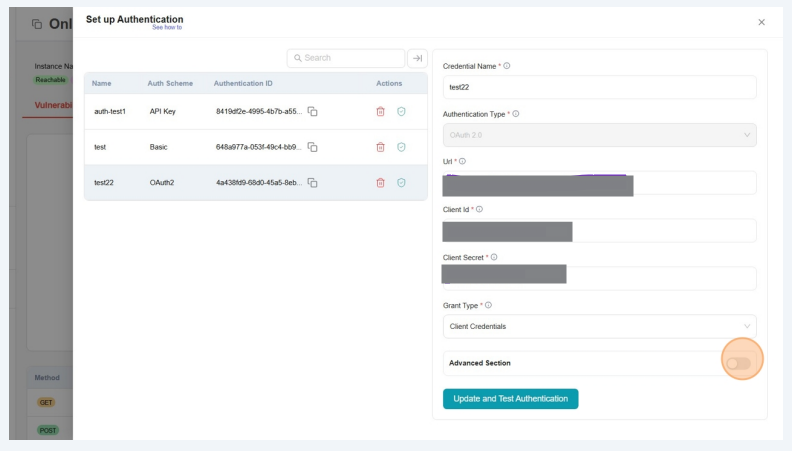Show info tooltip for Authentication Type
The image size is (792, 451).
(516, 114)
